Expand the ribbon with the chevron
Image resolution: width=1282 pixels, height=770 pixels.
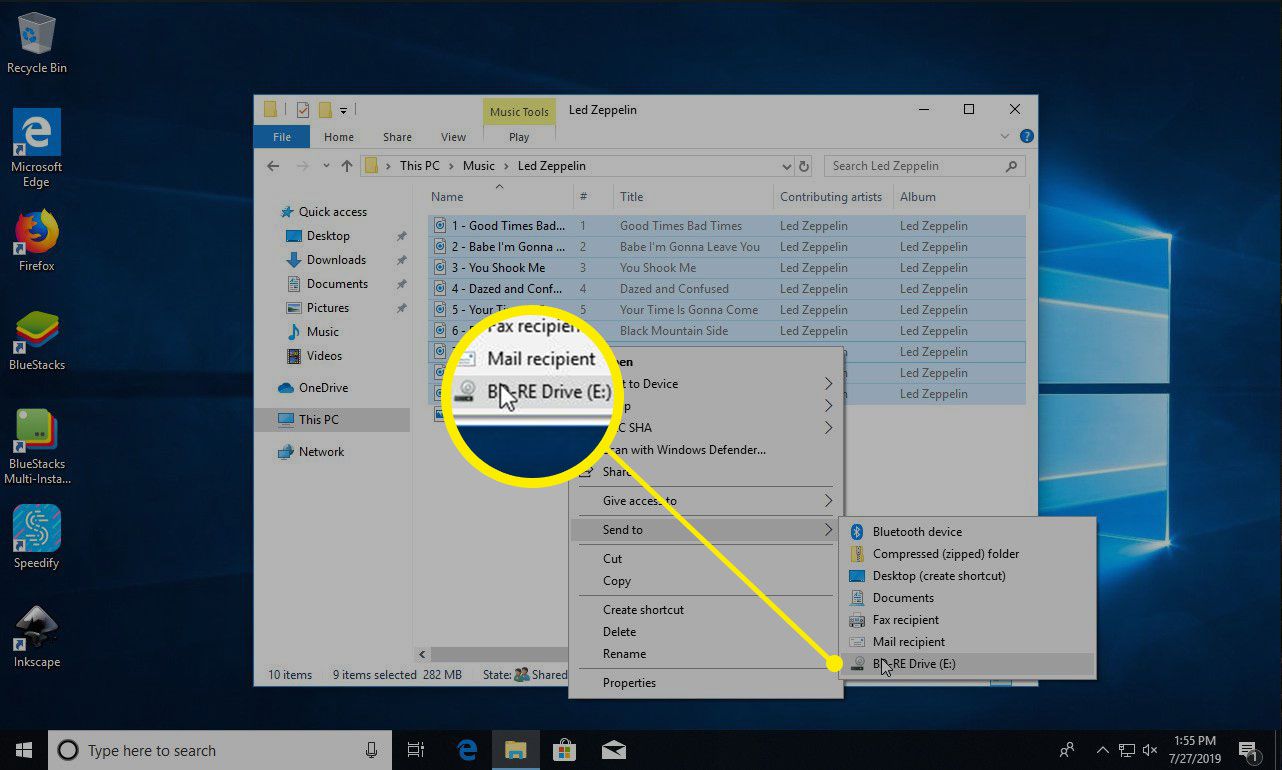[1005, 137]
